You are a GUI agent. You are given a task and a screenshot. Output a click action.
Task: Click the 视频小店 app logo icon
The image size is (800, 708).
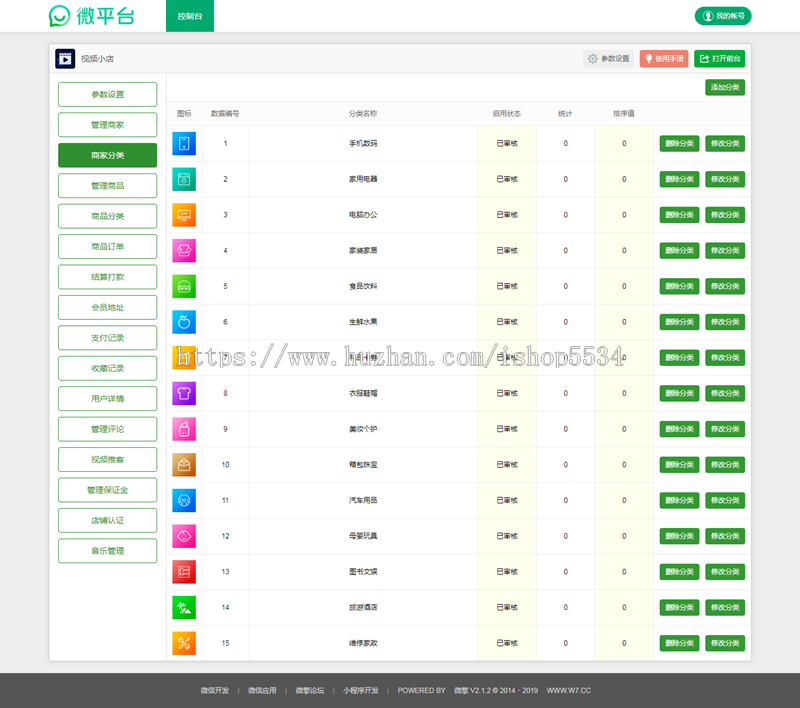click(x=65, y=59)
